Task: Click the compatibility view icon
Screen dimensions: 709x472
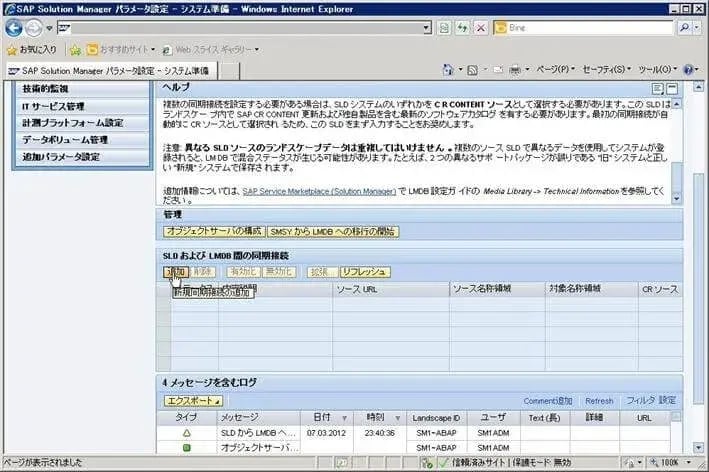Action: pyautogui.click(x=444, y=28)
